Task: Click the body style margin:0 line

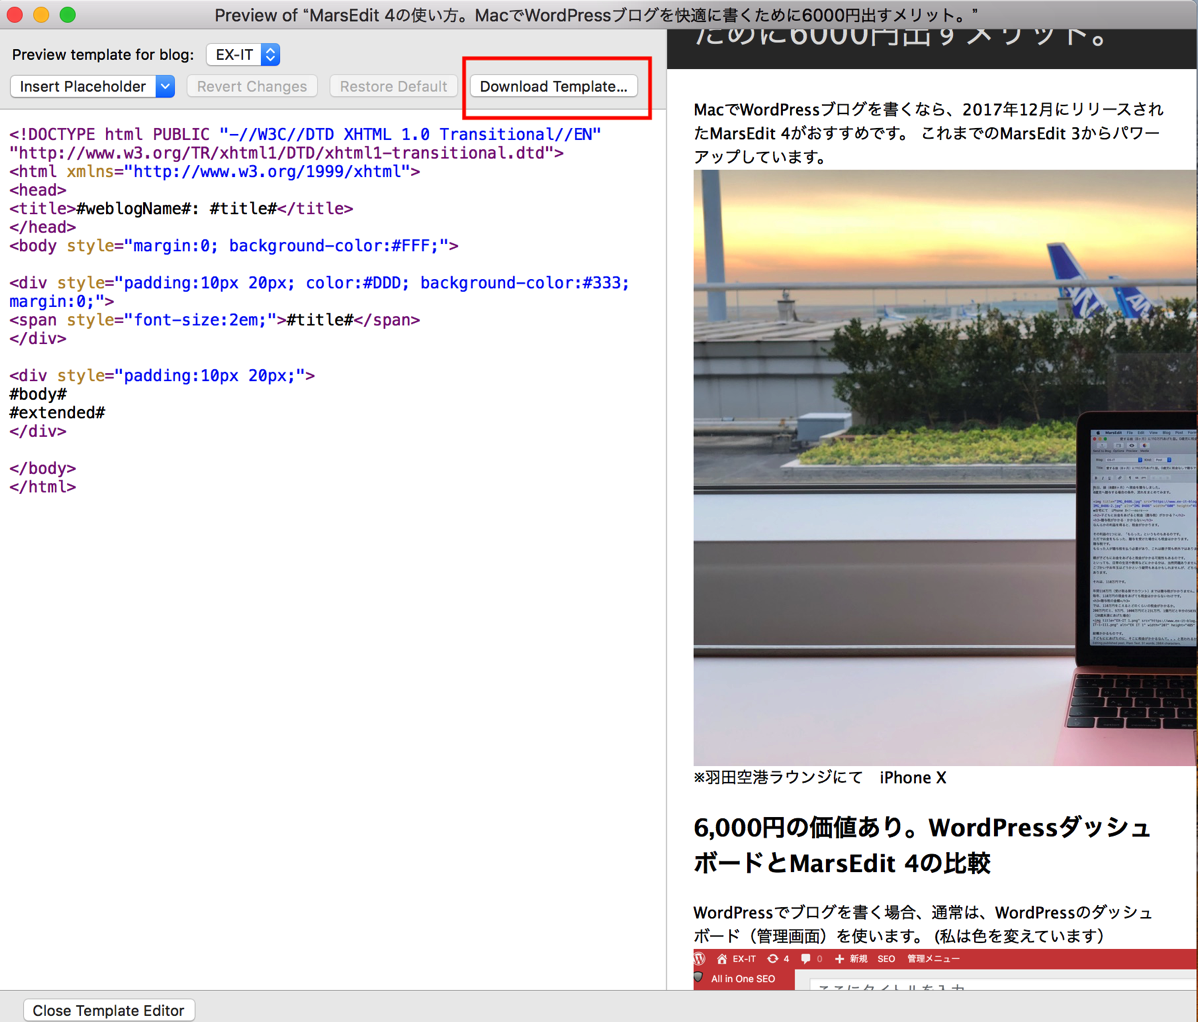Action: (234, 246)
